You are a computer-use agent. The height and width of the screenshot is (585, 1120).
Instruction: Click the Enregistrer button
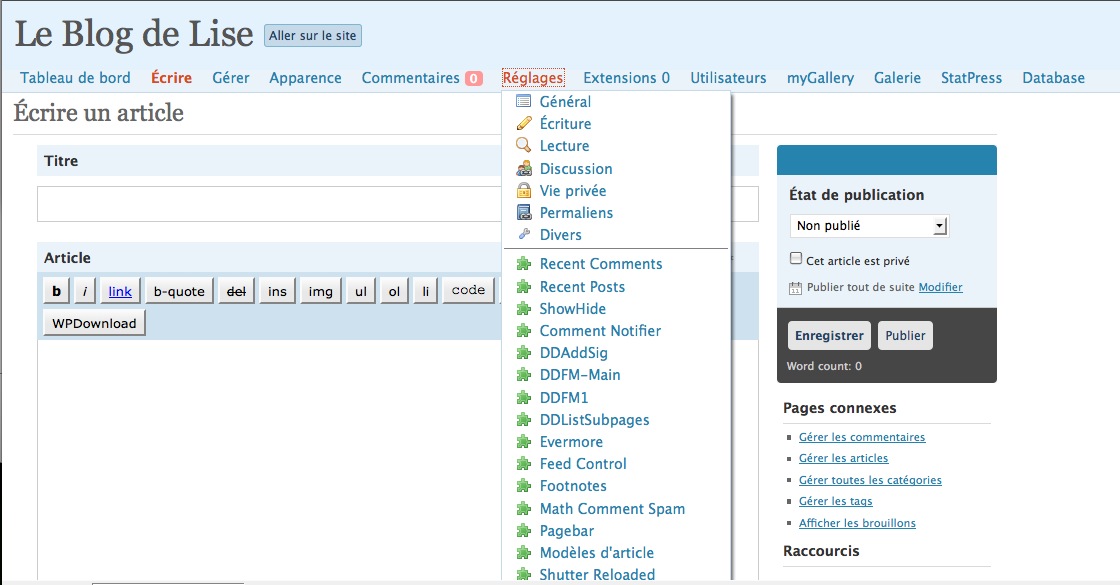[x=829, y=336]
